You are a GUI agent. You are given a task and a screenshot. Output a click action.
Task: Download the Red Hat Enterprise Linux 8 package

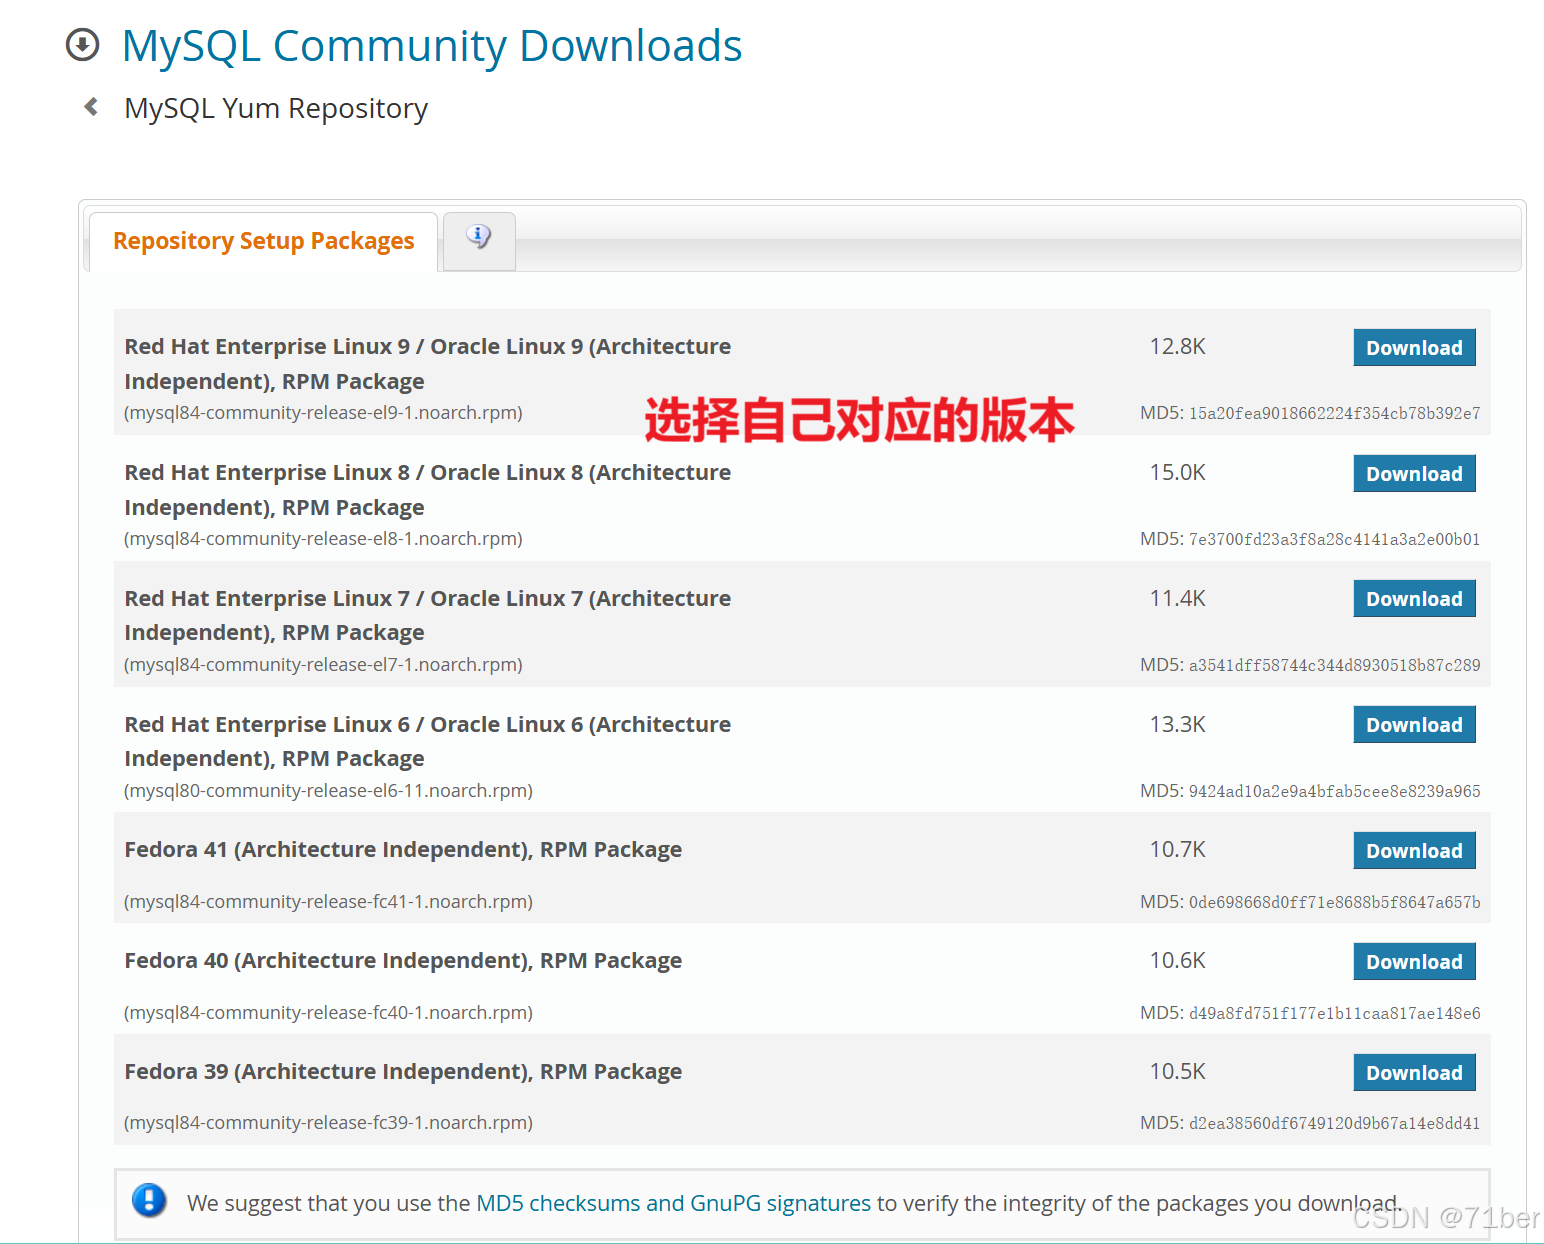pyautogui.click(x=1414, y=474)
